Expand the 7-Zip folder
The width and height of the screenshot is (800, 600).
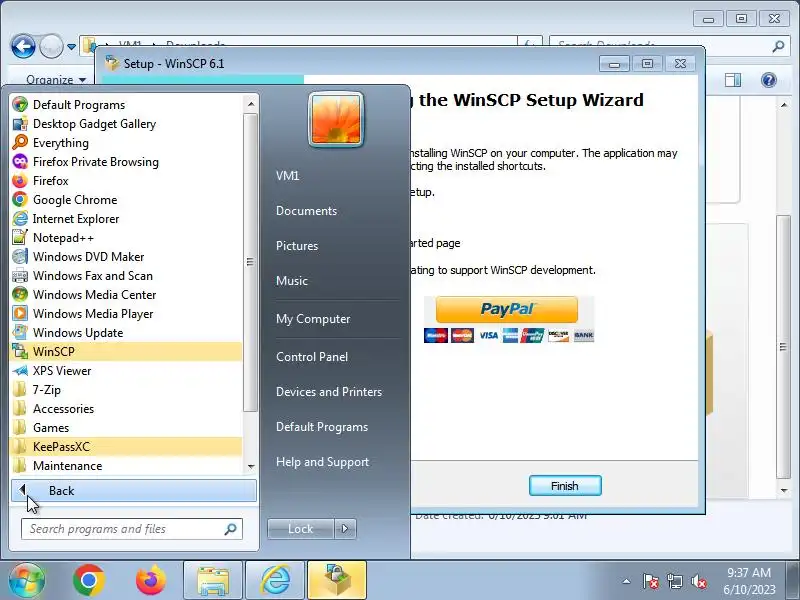click(x=126, y=390)
